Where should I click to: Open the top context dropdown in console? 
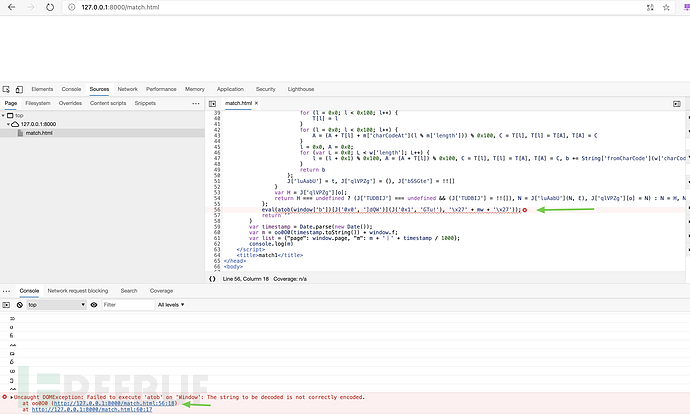[x=55, y=304]
